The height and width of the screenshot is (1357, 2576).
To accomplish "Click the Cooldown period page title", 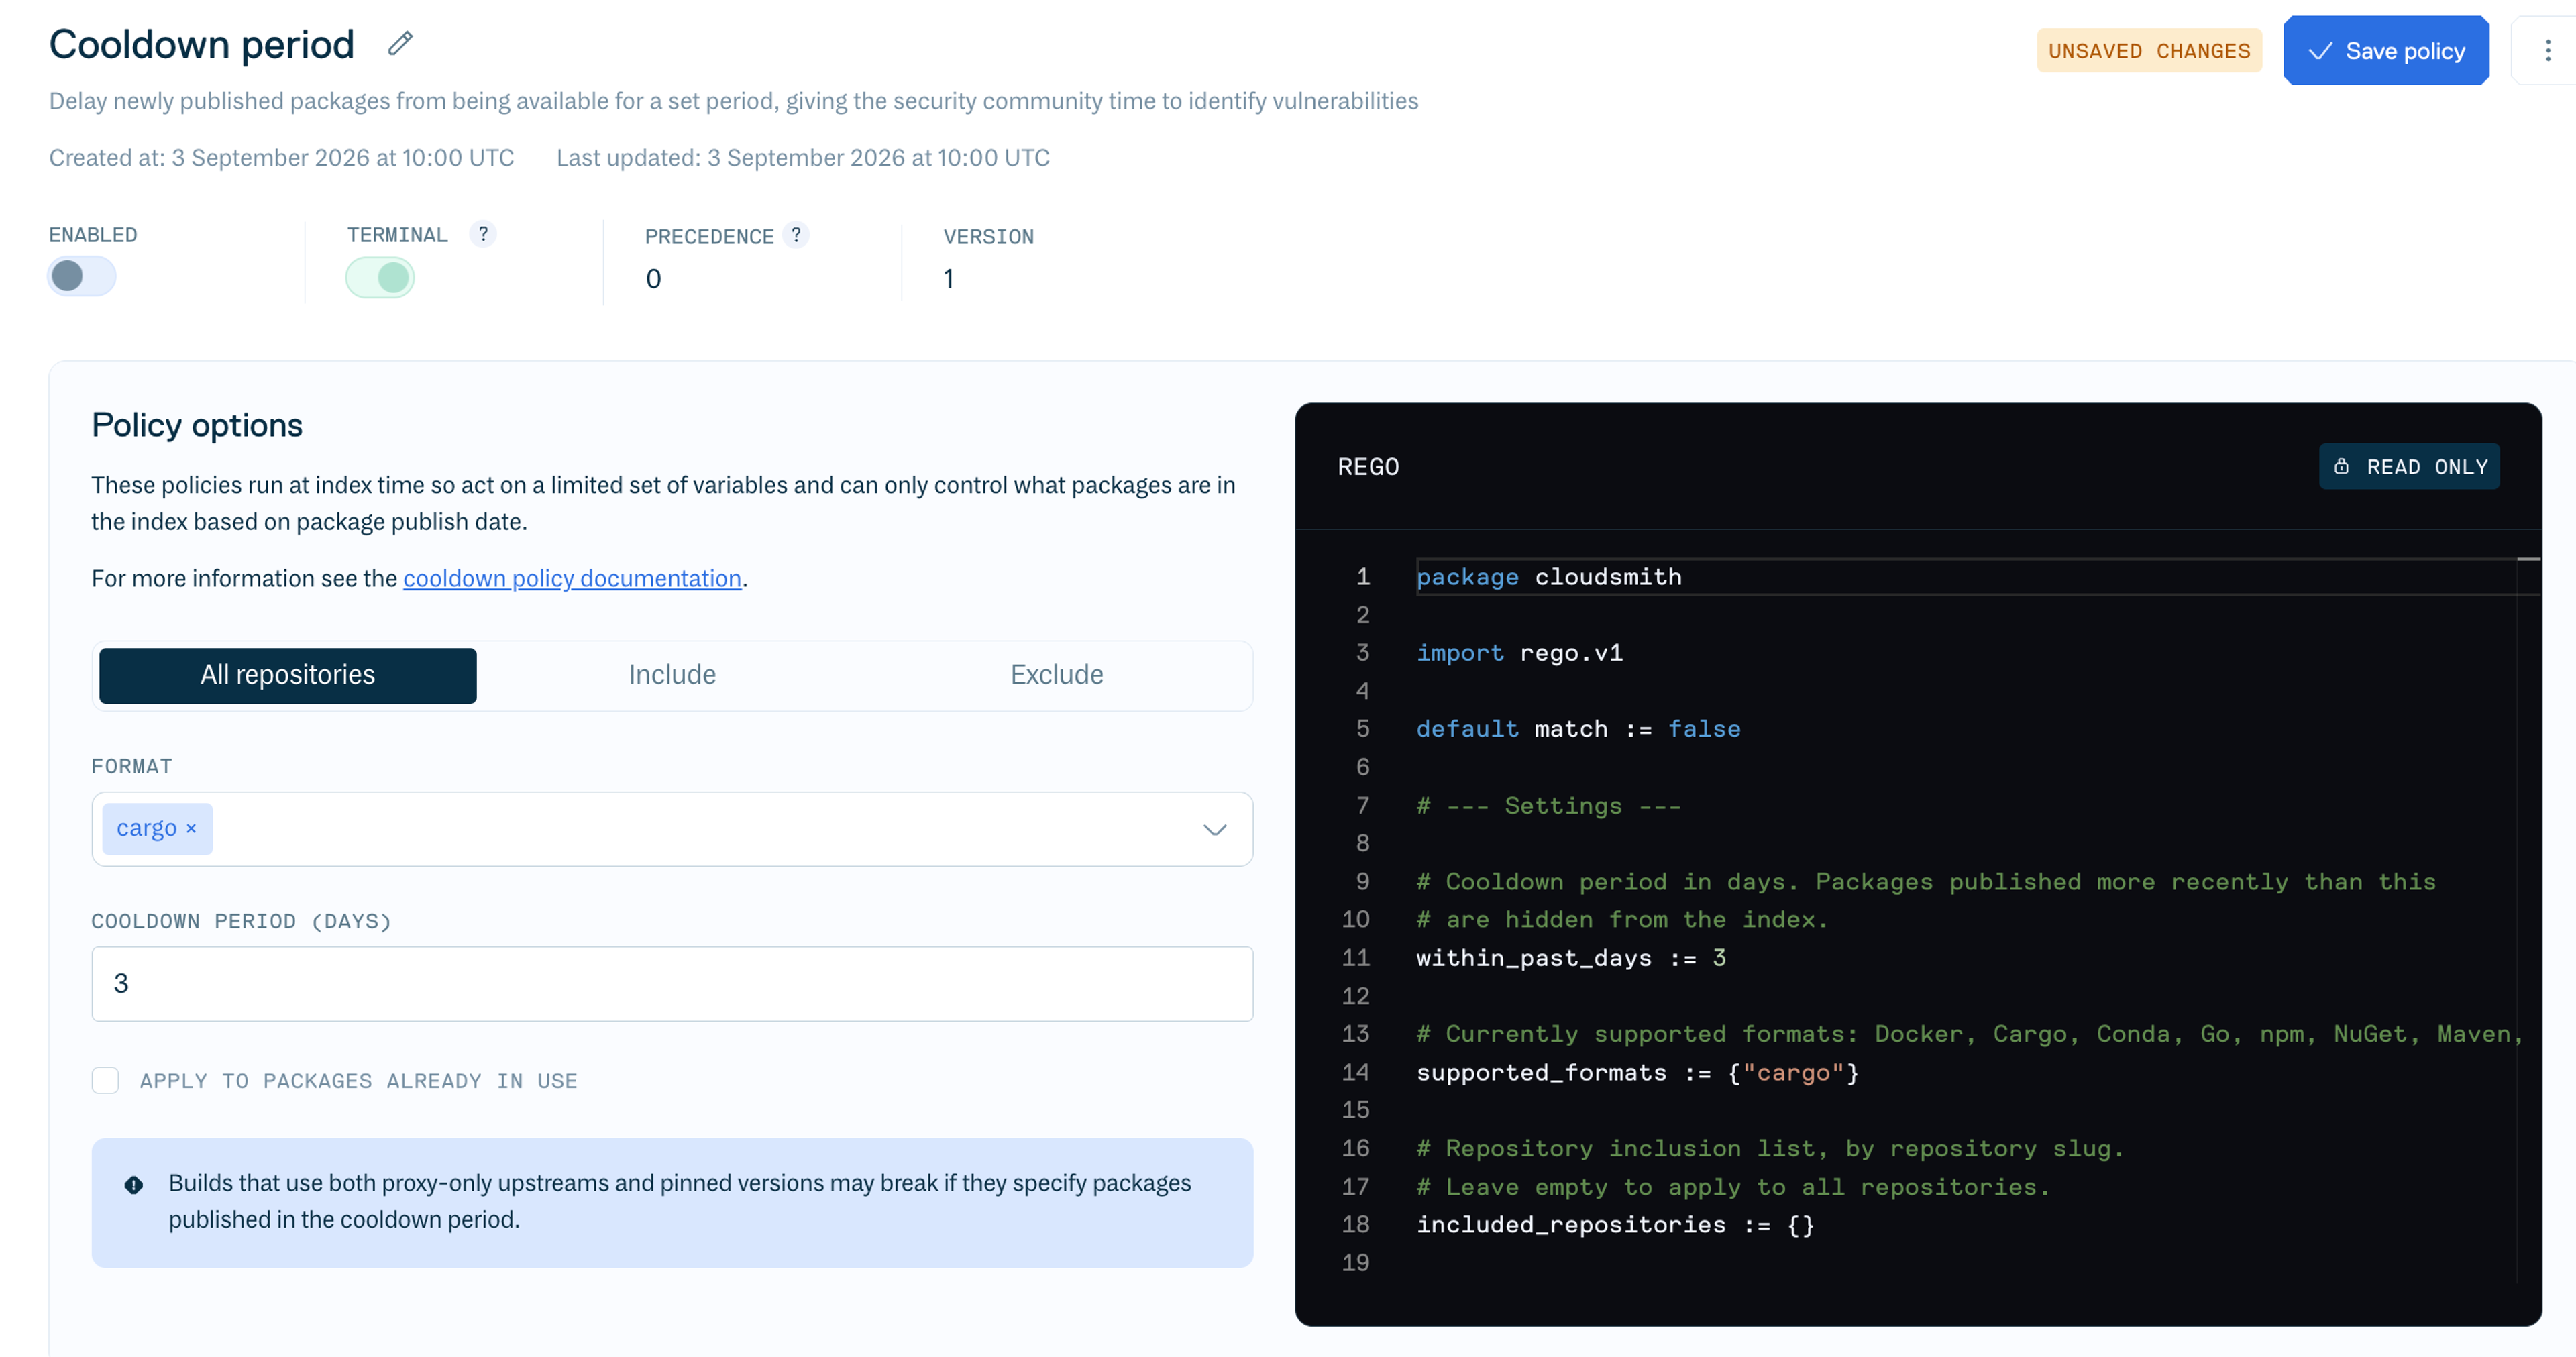I will point(202,44).
